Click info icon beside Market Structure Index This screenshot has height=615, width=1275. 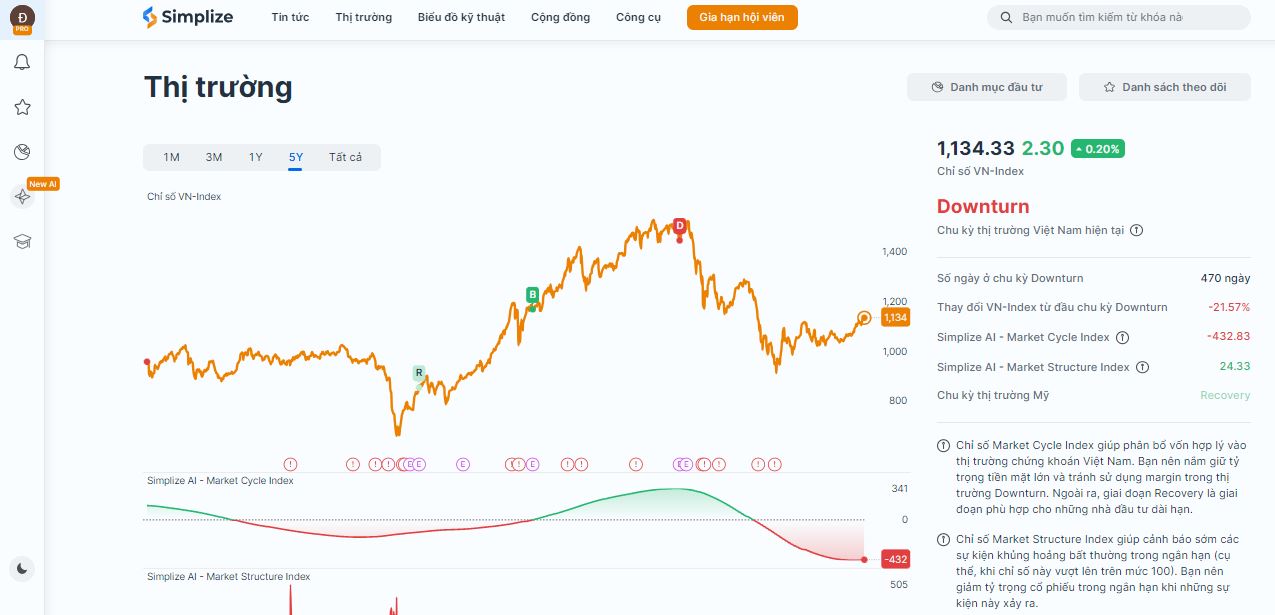pyautogui.click(x=1142, y=368)
